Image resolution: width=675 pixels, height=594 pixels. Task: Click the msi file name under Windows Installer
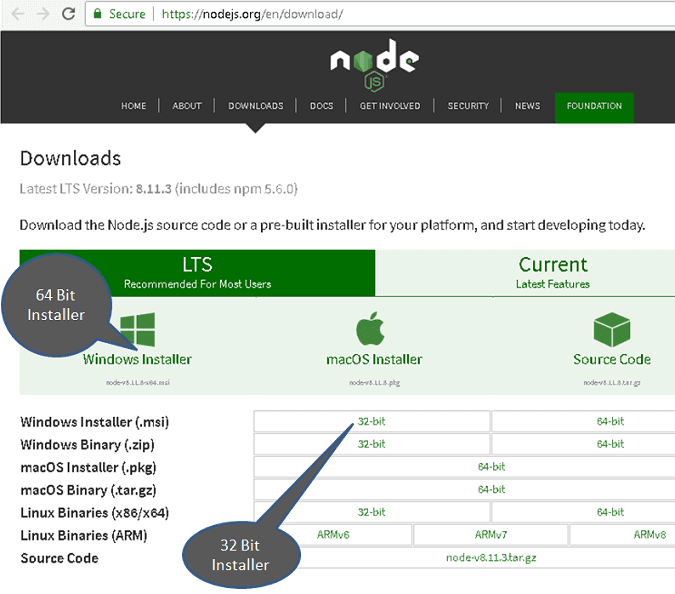point(138,382)
